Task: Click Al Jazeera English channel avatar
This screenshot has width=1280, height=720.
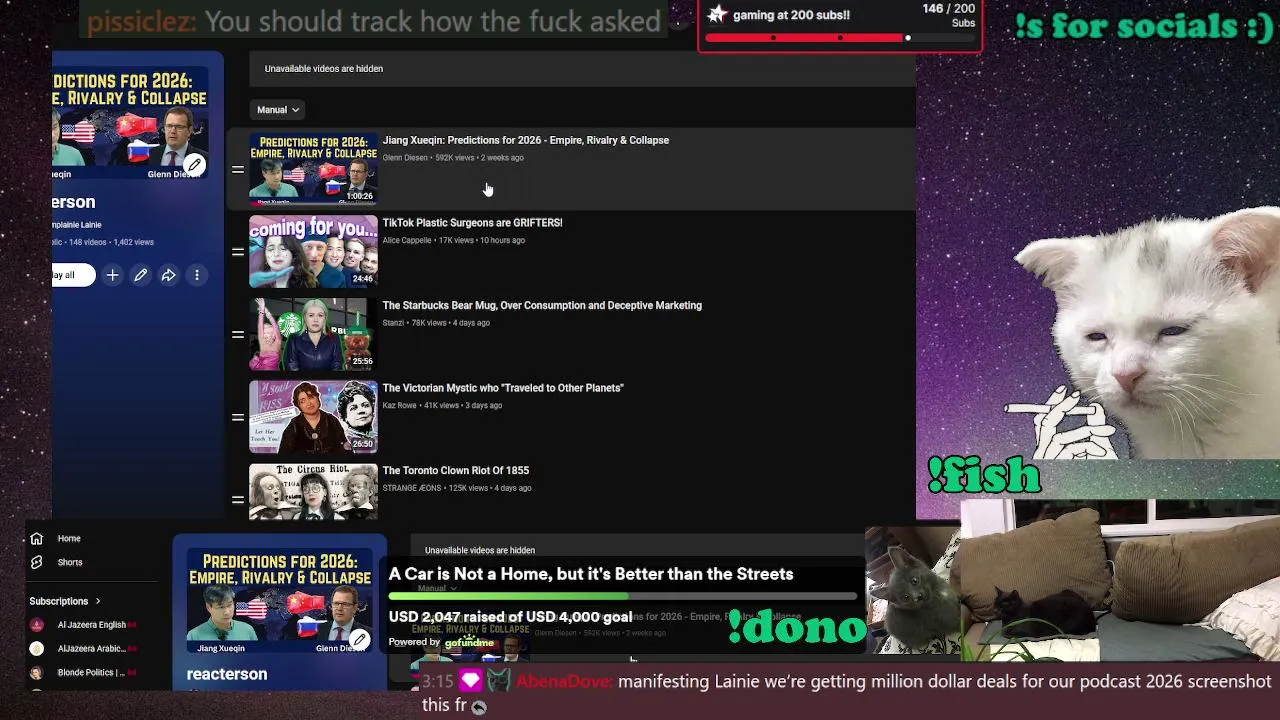Action: point(37,625)
